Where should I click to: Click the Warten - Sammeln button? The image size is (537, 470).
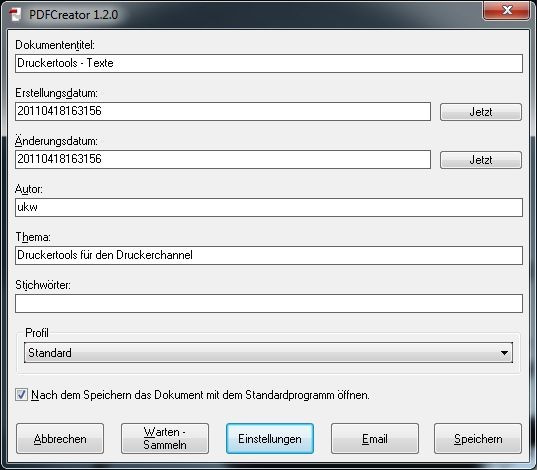tap(165, 438)
